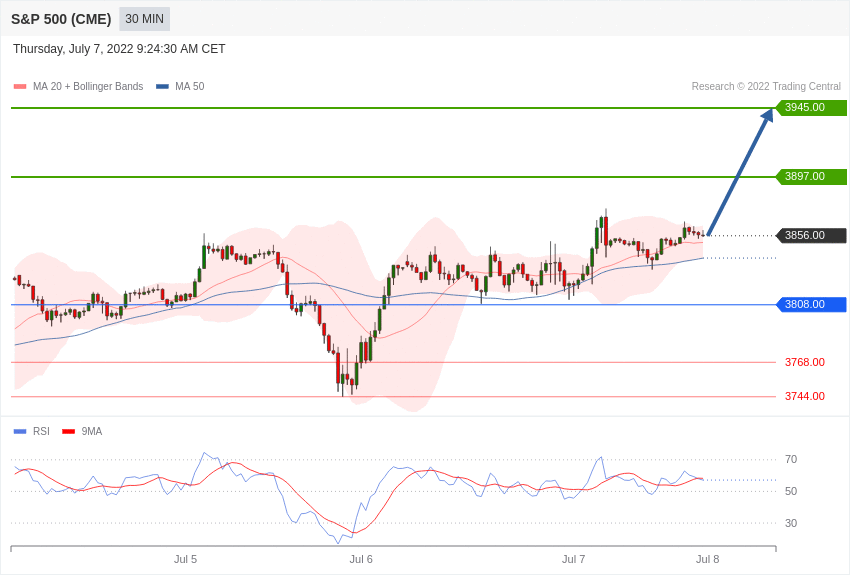Click the 3808.00 blue pivot price tag
The image size is (850, 576).
[811, 305]
